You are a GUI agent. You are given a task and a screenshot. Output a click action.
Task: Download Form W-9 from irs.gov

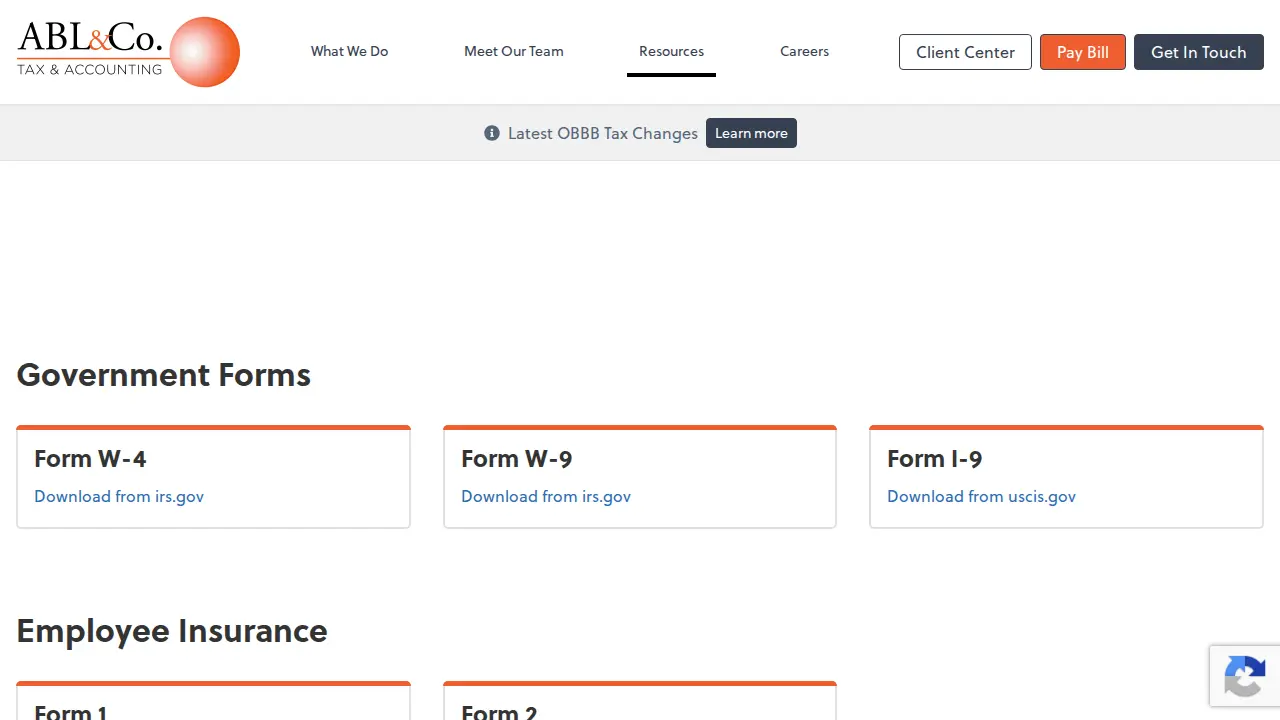[546, 496]
